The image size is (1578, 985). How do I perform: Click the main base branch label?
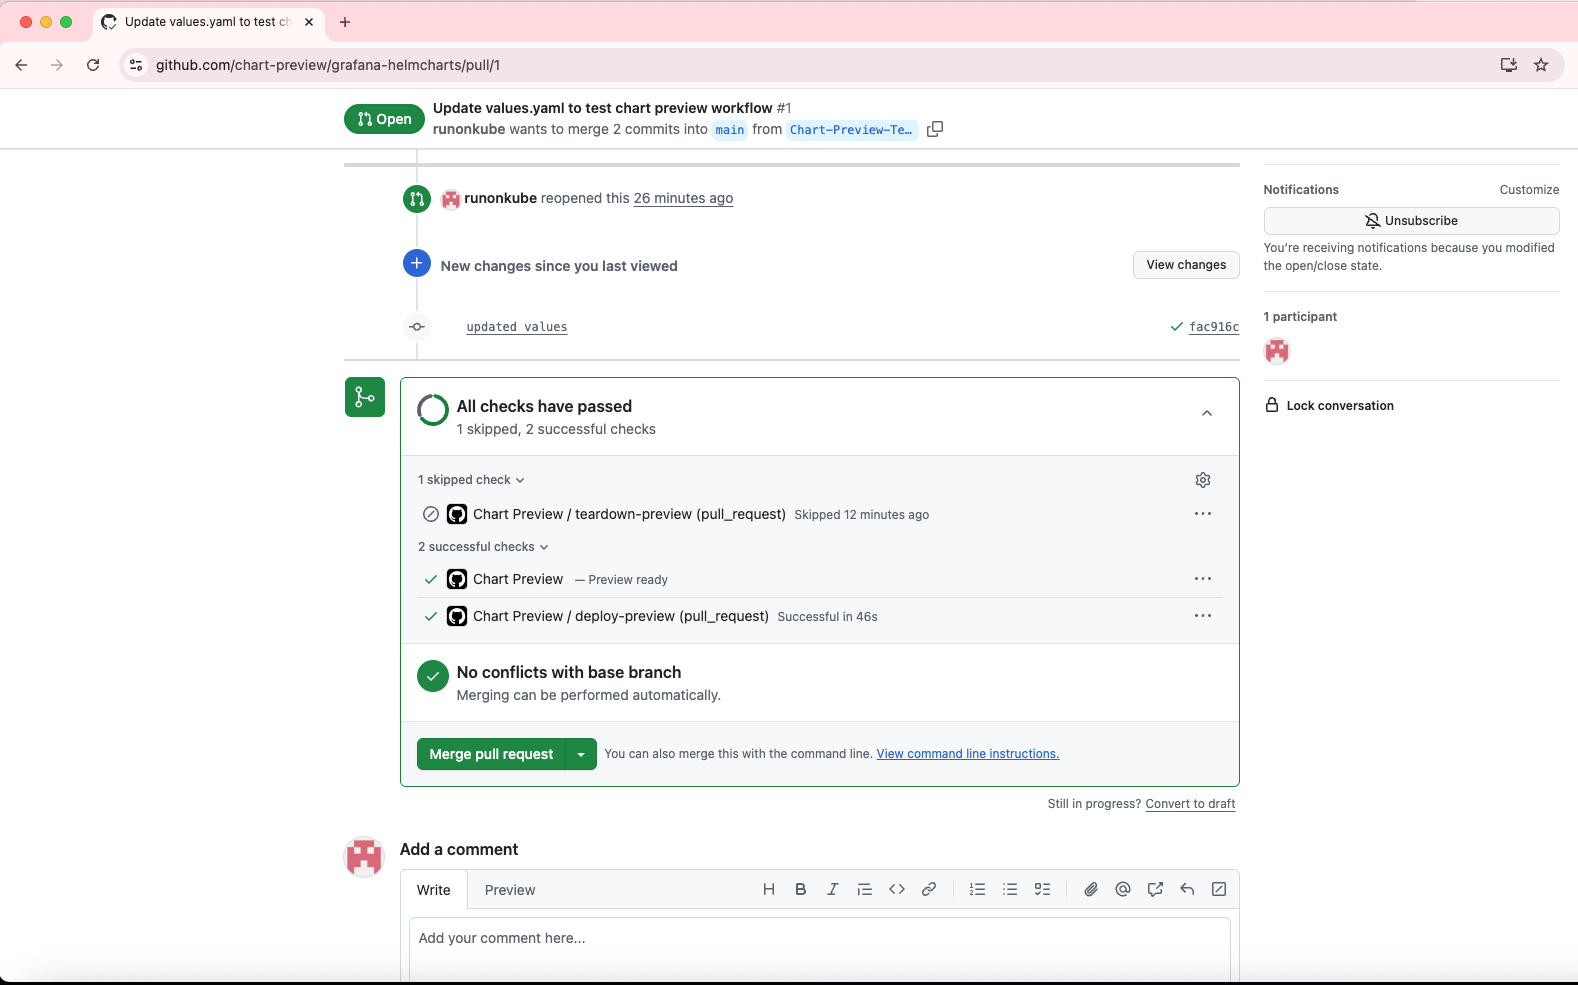pos(730,130)
